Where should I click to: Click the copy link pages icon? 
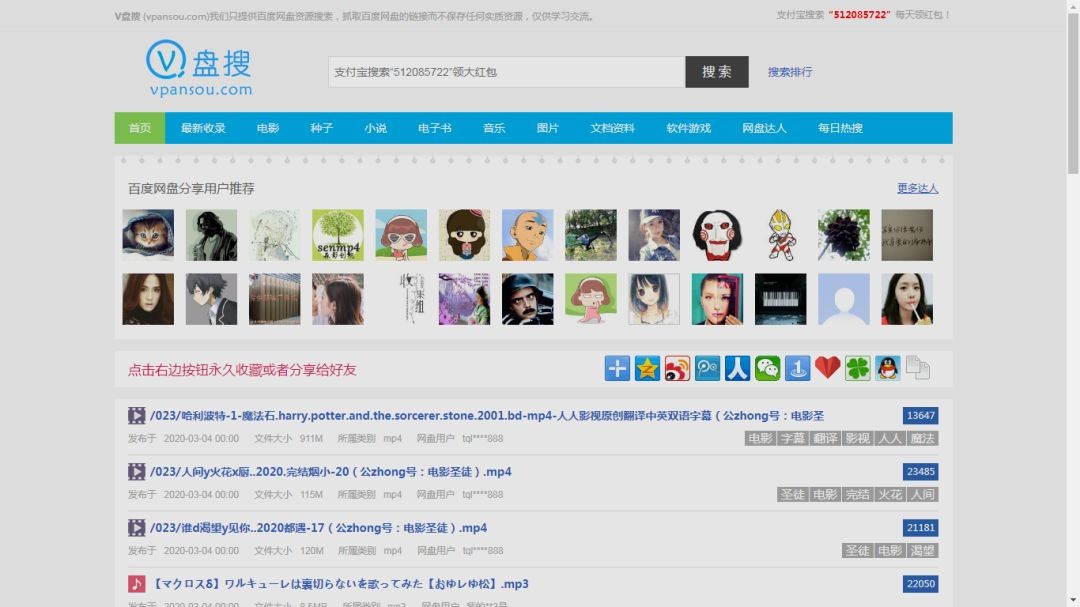[917, 368]
